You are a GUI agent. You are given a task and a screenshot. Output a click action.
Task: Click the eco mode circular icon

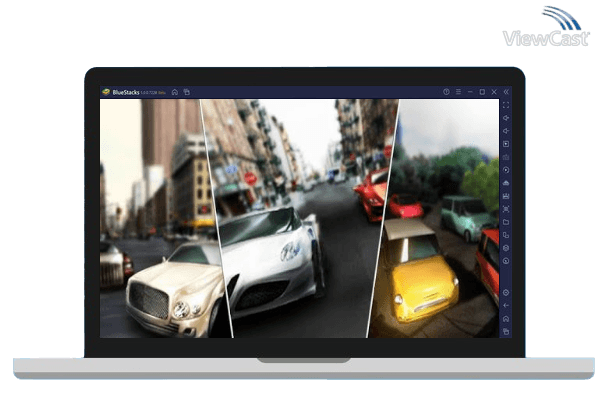pyautogui.click(x=506, y=261)
